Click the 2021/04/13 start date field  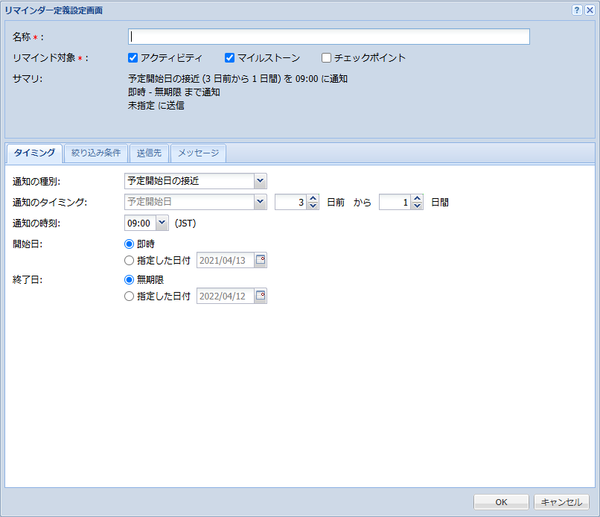click(x=225, y=260)
